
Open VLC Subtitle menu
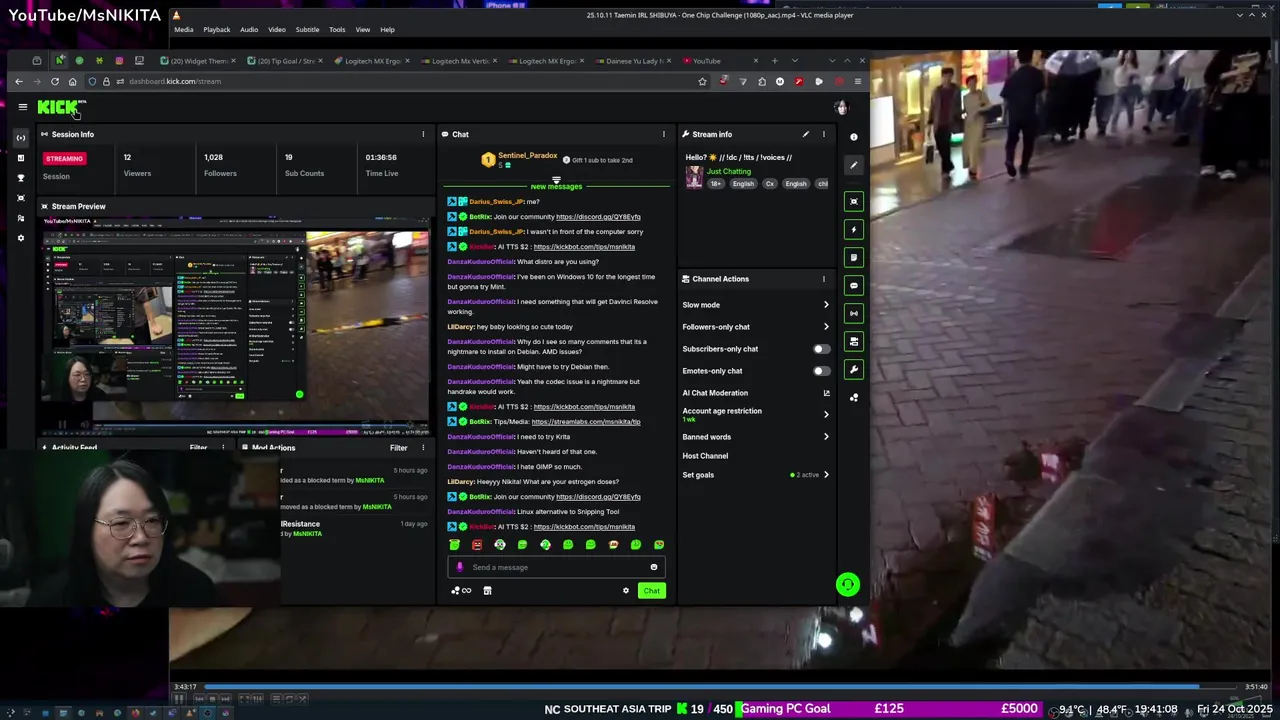tap(307, 30)
